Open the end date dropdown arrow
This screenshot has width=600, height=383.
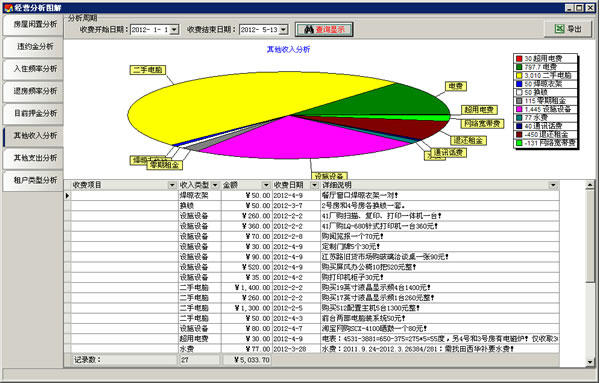(x=283, y=29)
